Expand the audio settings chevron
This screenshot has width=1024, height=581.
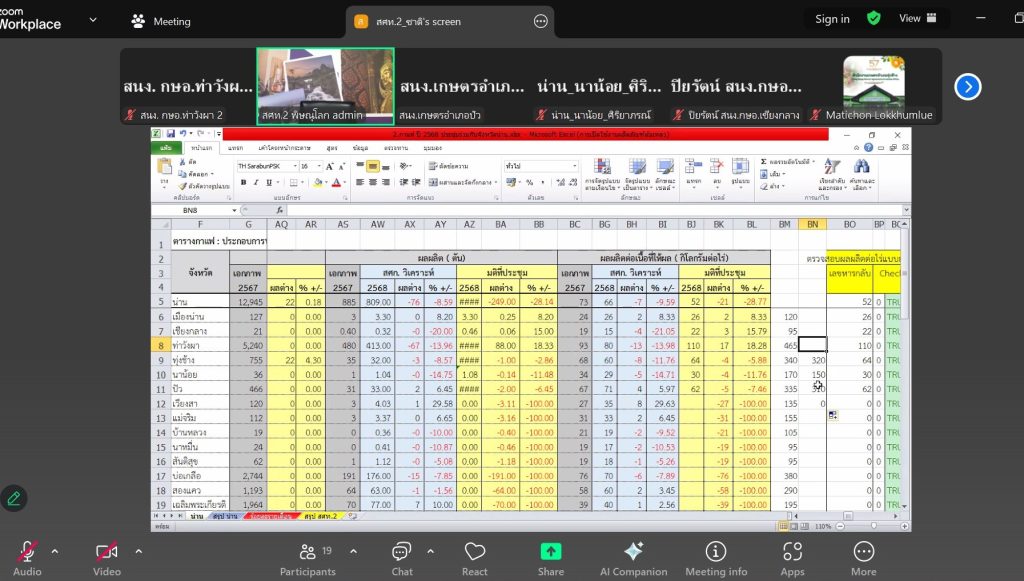point(54,551)
